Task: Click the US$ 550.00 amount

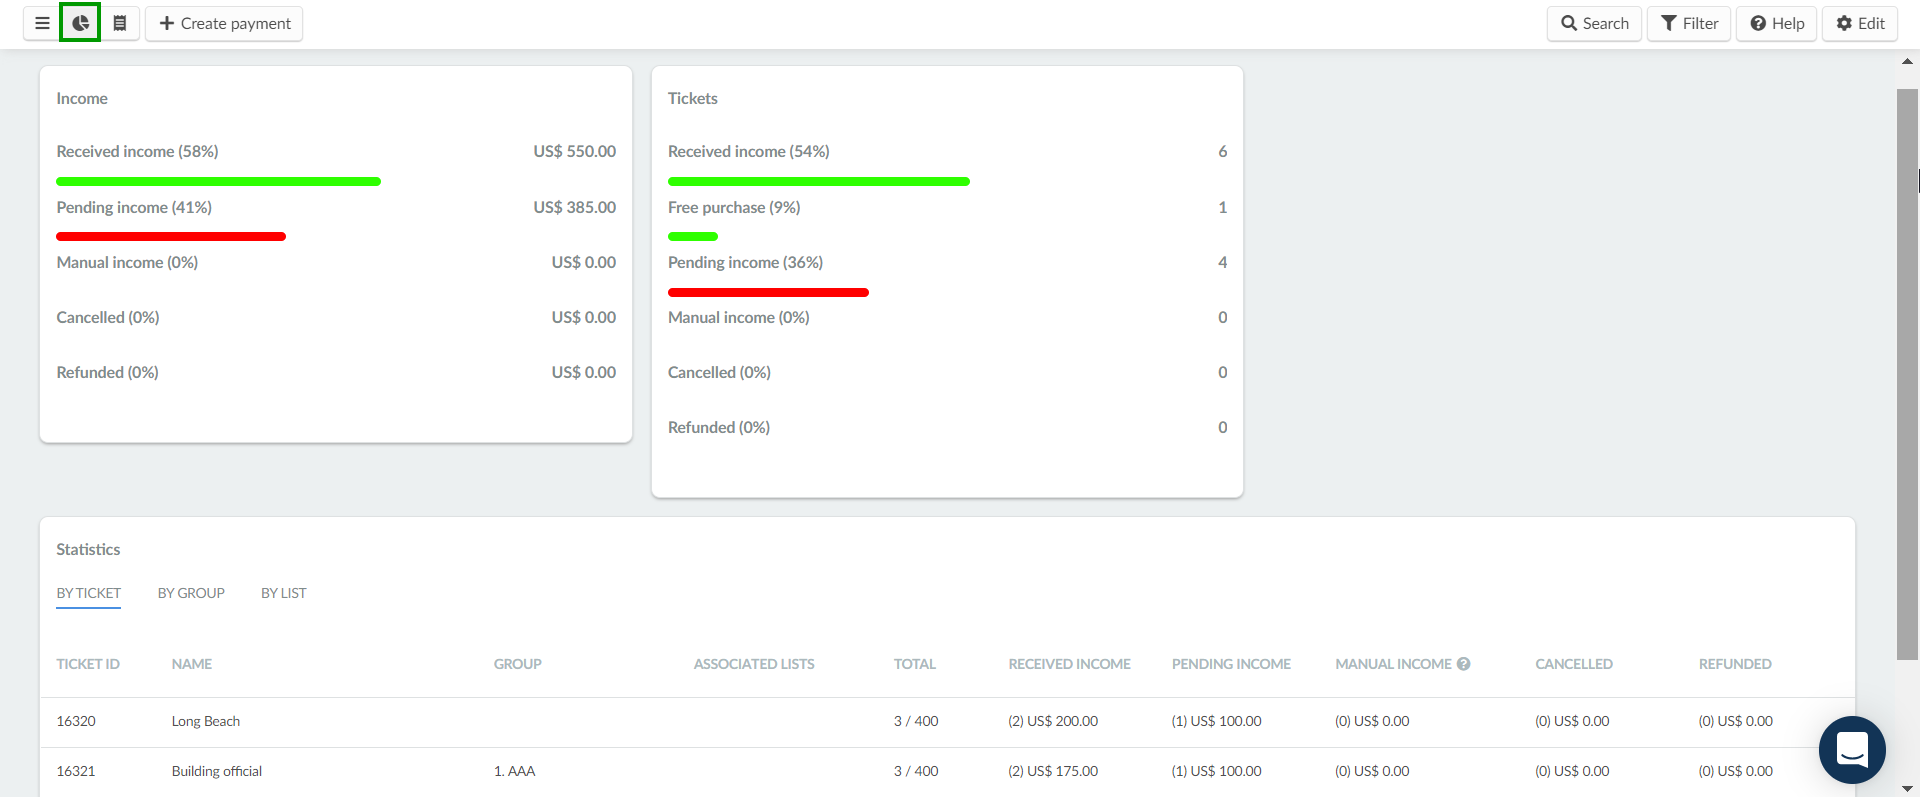Action: pos(575,151)
